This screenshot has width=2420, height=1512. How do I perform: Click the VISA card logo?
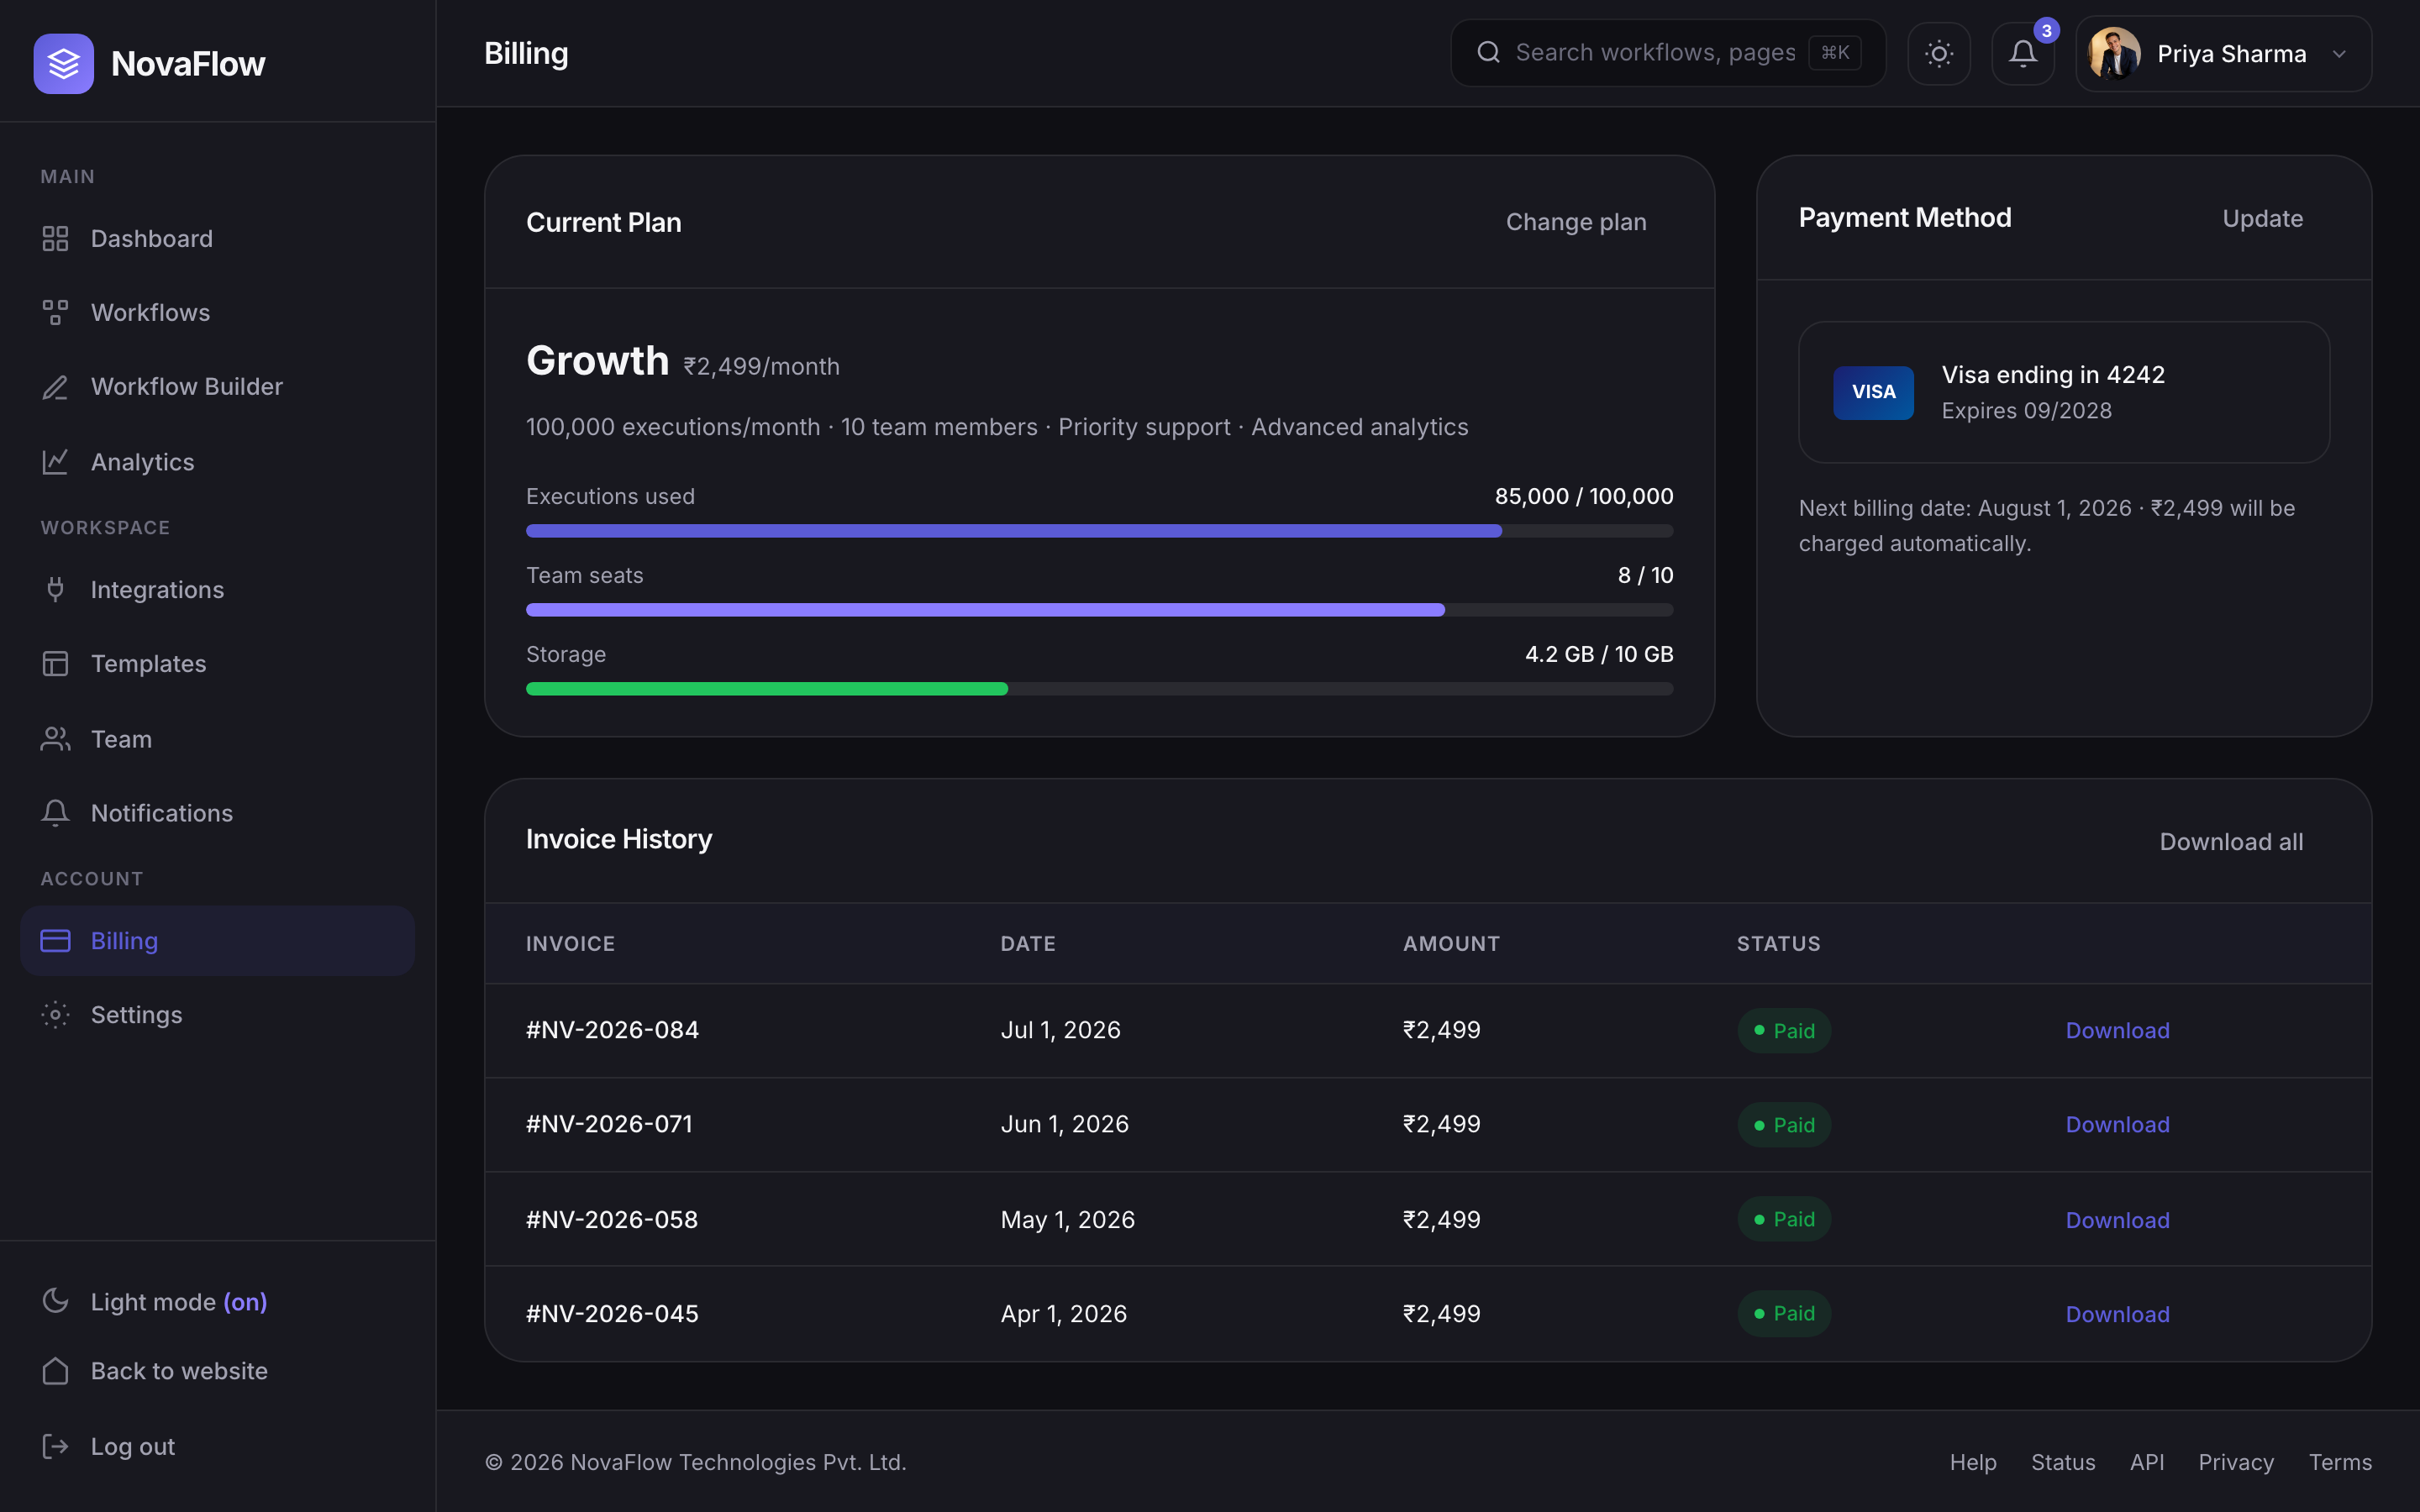[1873, 392]
